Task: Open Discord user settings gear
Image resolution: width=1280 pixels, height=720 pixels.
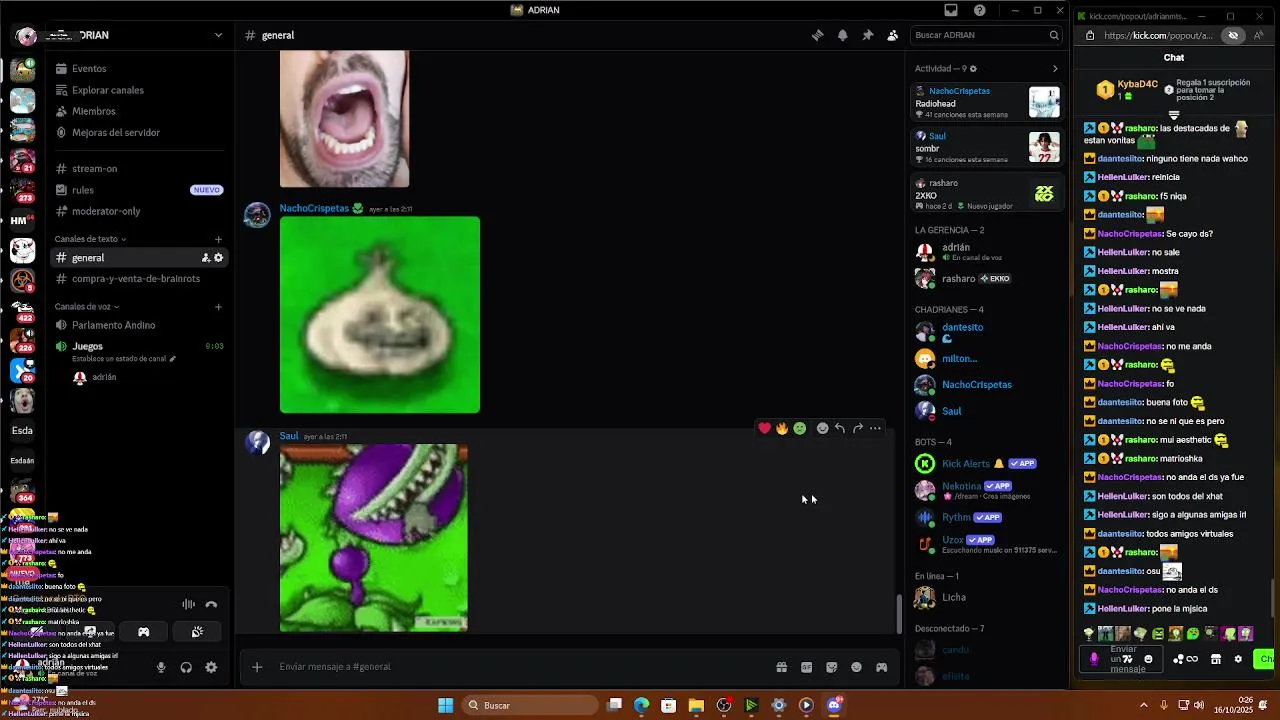Action: [x=211, y=667]
